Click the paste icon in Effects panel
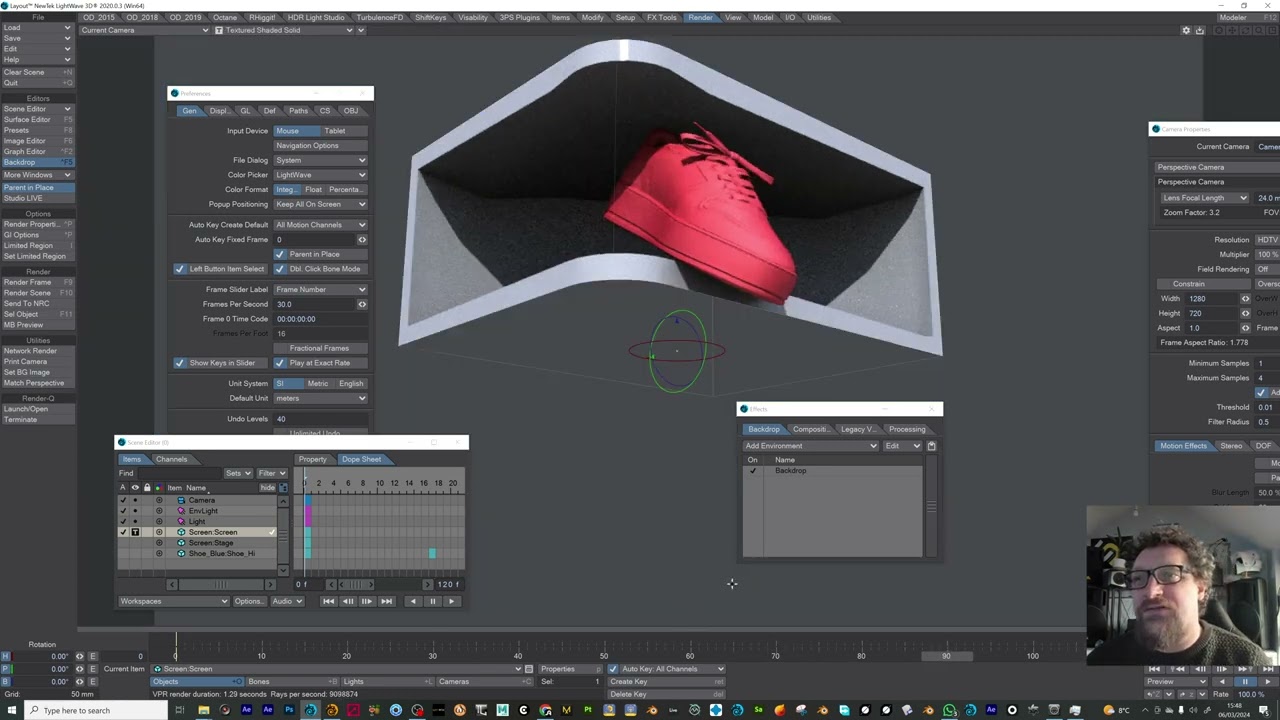The height and width of the screenshot is (720, 1280). pos(931,446)
